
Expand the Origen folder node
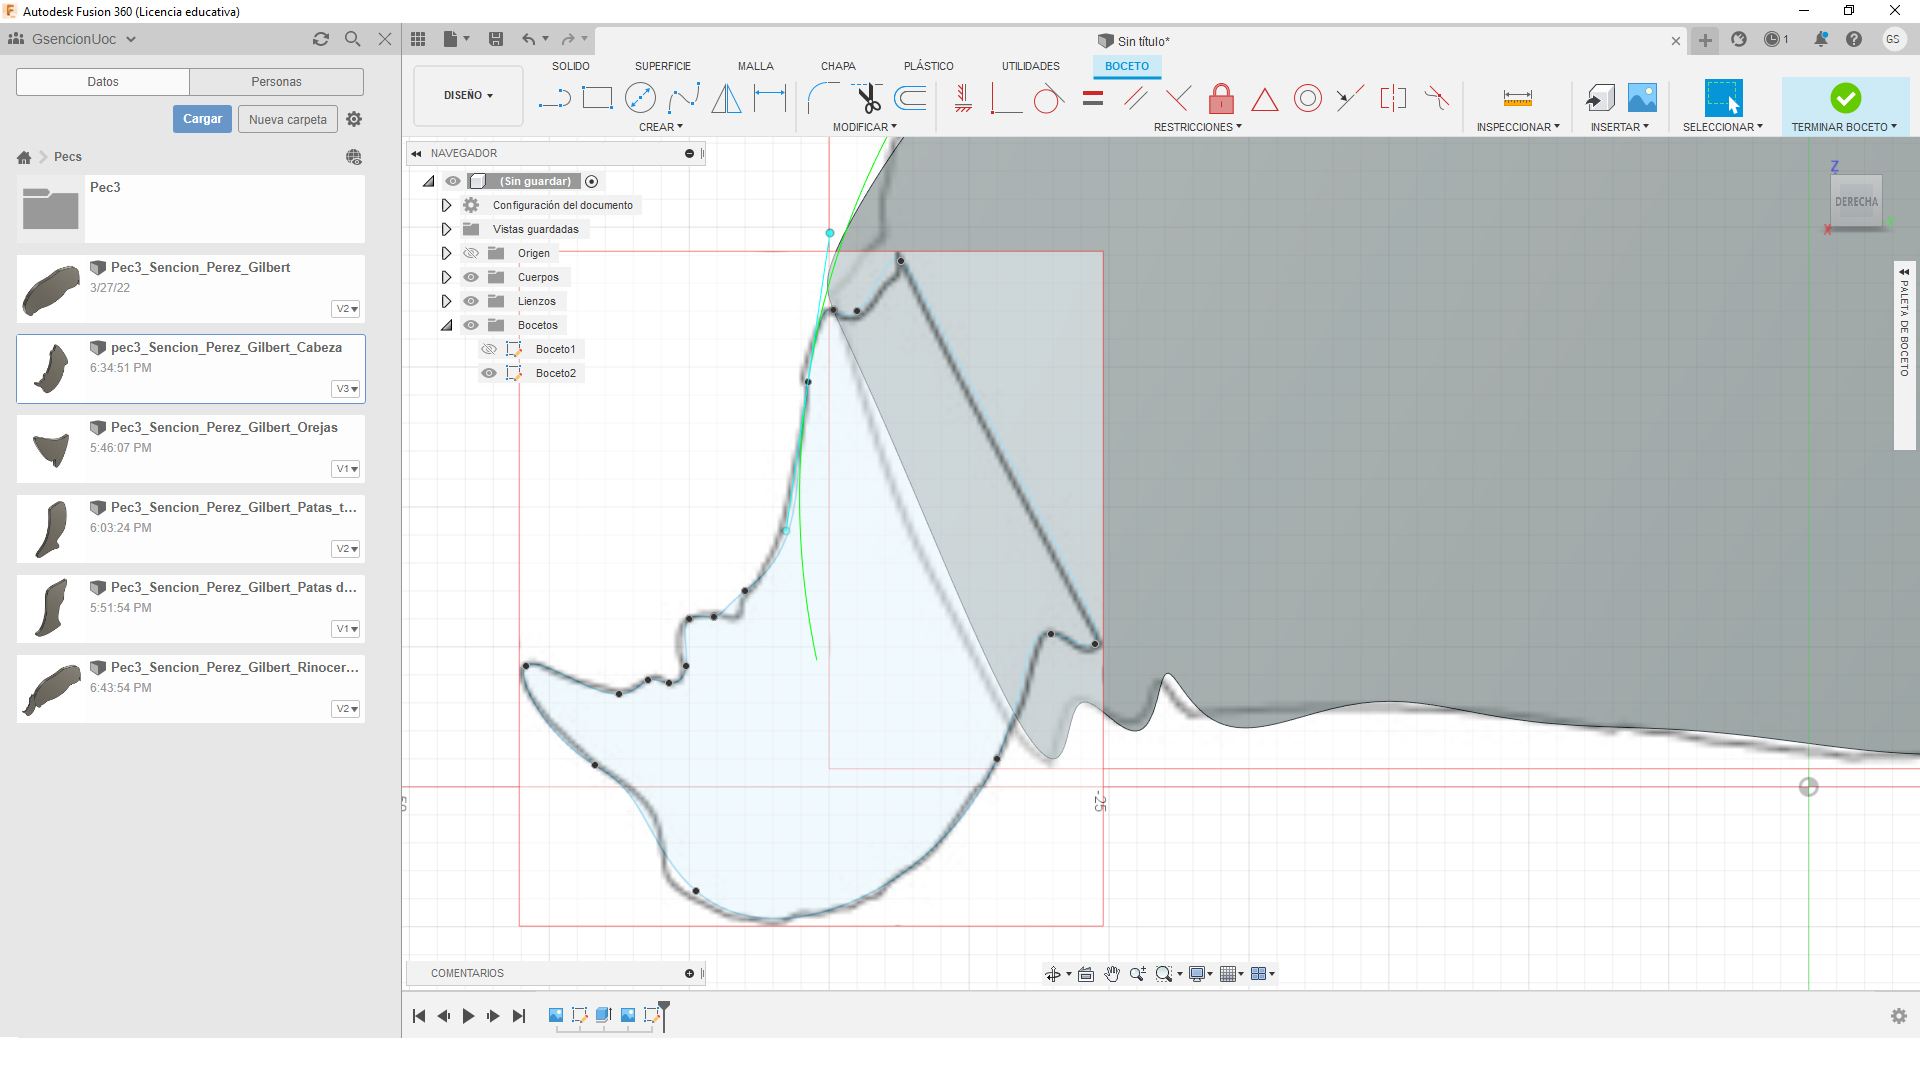(x=446, y=253)
